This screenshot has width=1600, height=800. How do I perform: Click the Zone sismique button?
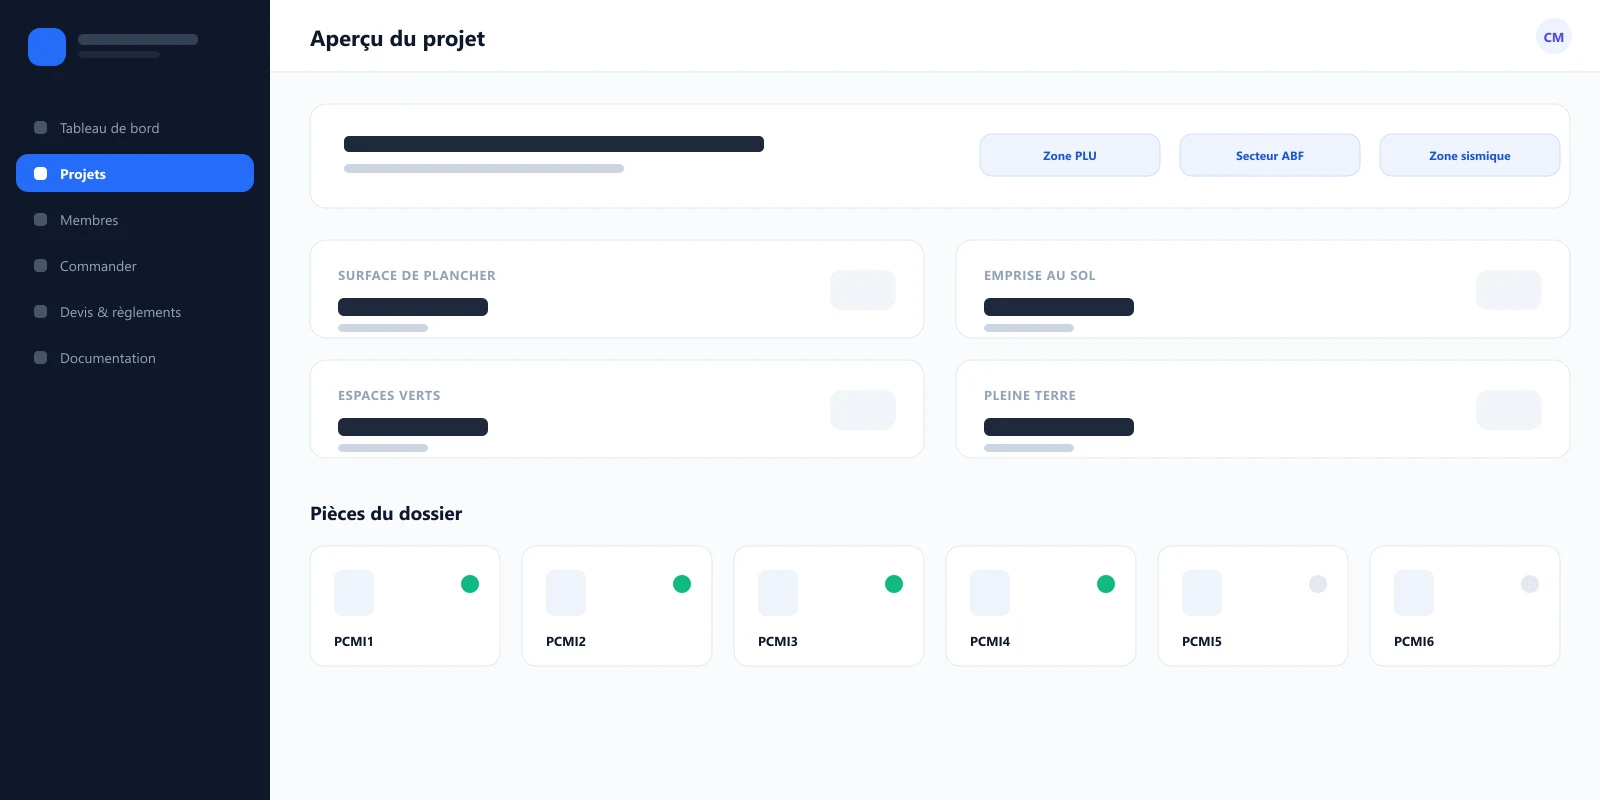[x=1470, y=155]
